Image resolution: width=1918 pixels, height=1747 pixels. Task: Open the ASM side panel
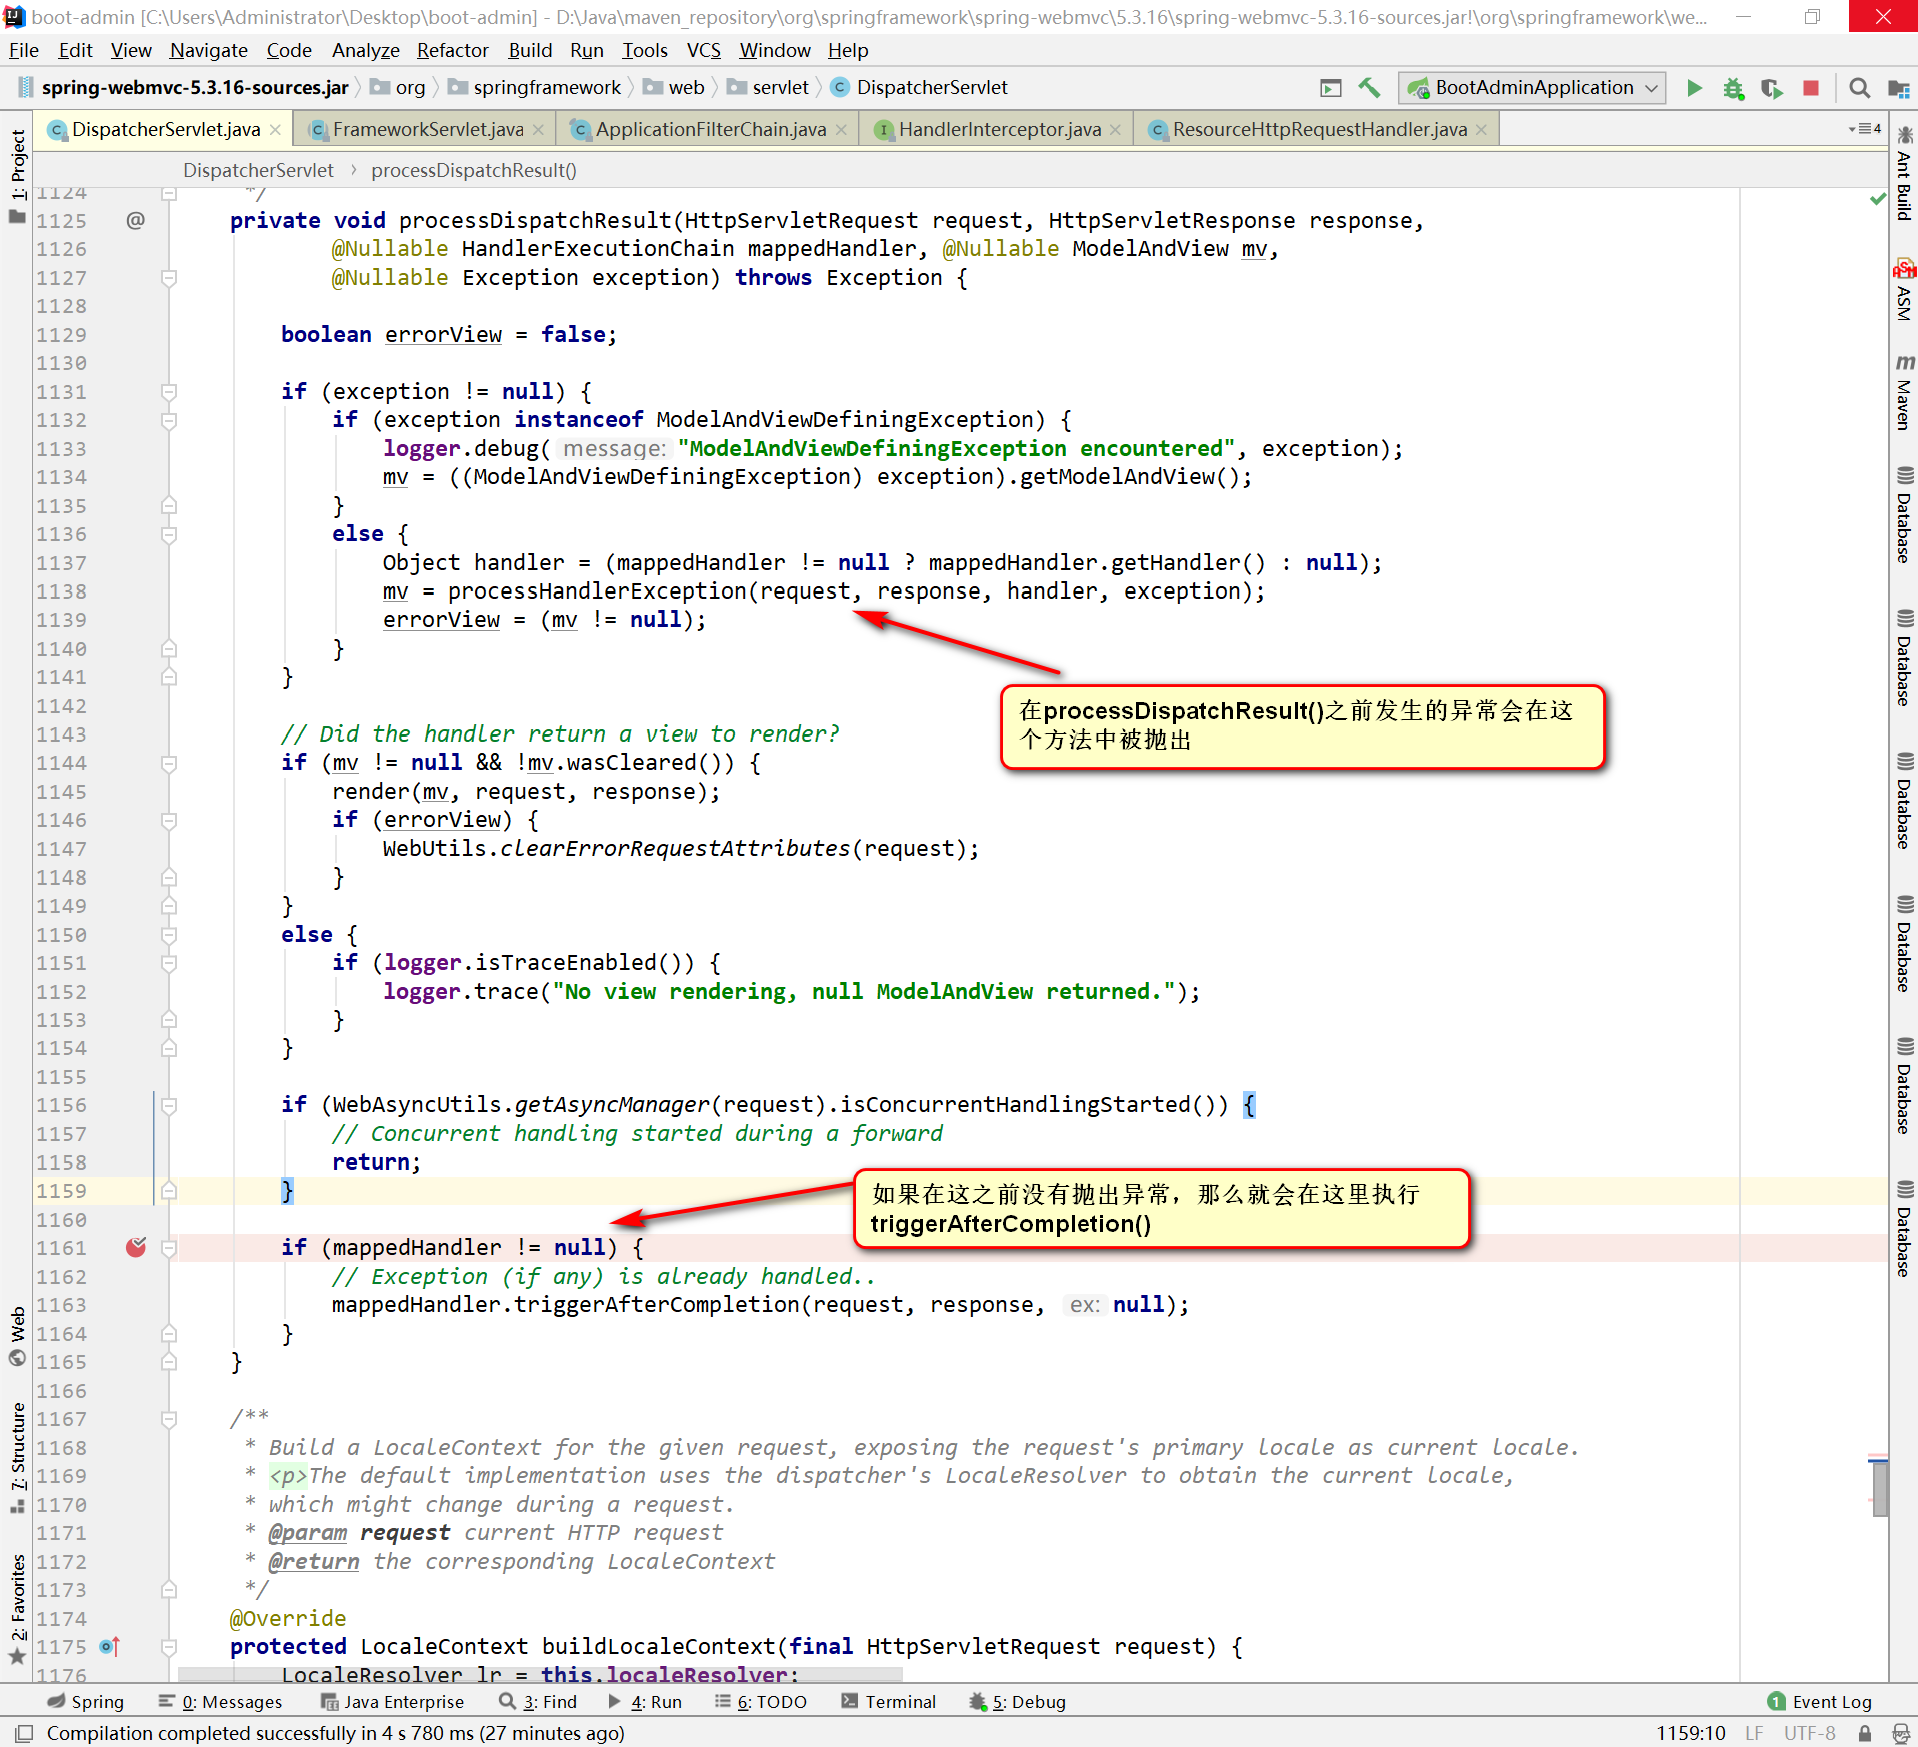pyautogui.click(x=1903, y=290)
